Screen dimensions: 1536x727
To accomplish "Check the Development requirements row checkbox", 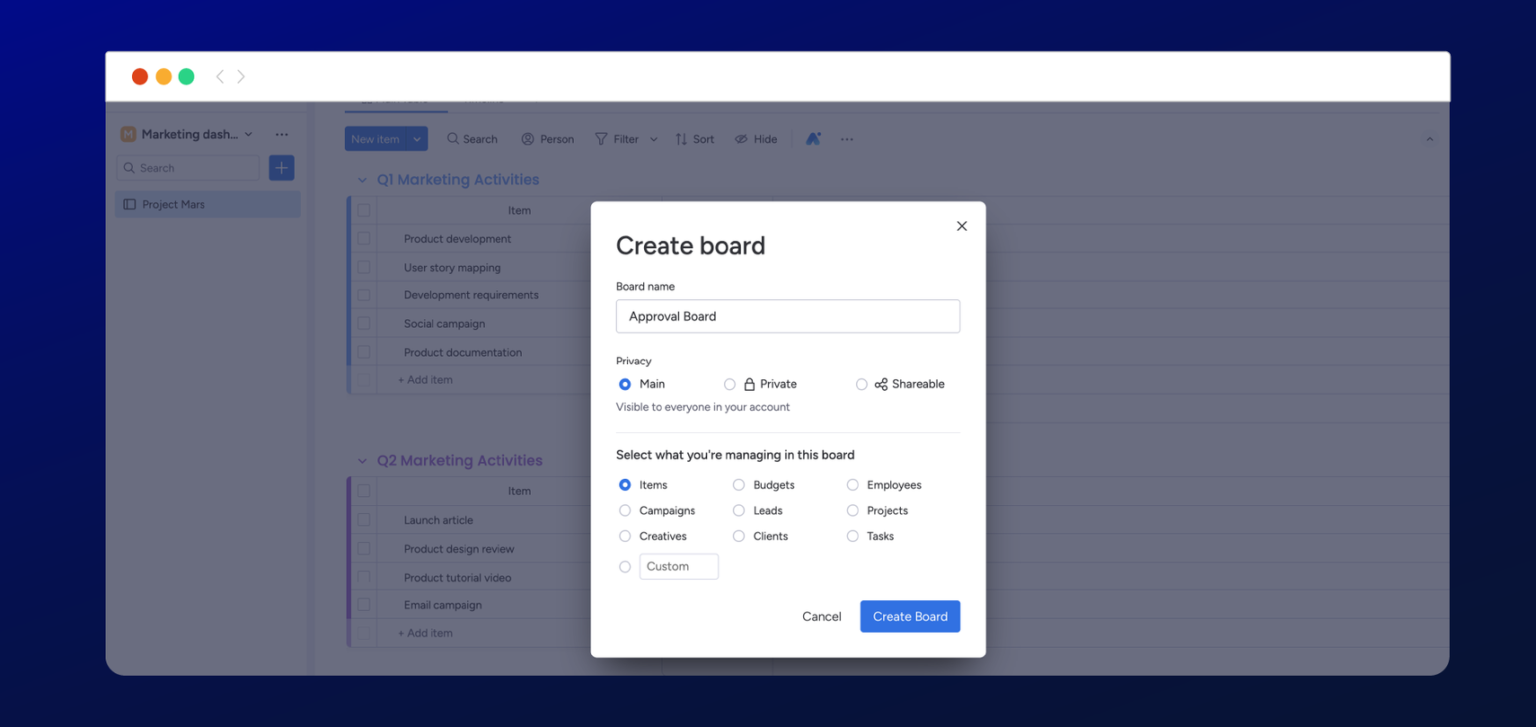I will [364, 295].
